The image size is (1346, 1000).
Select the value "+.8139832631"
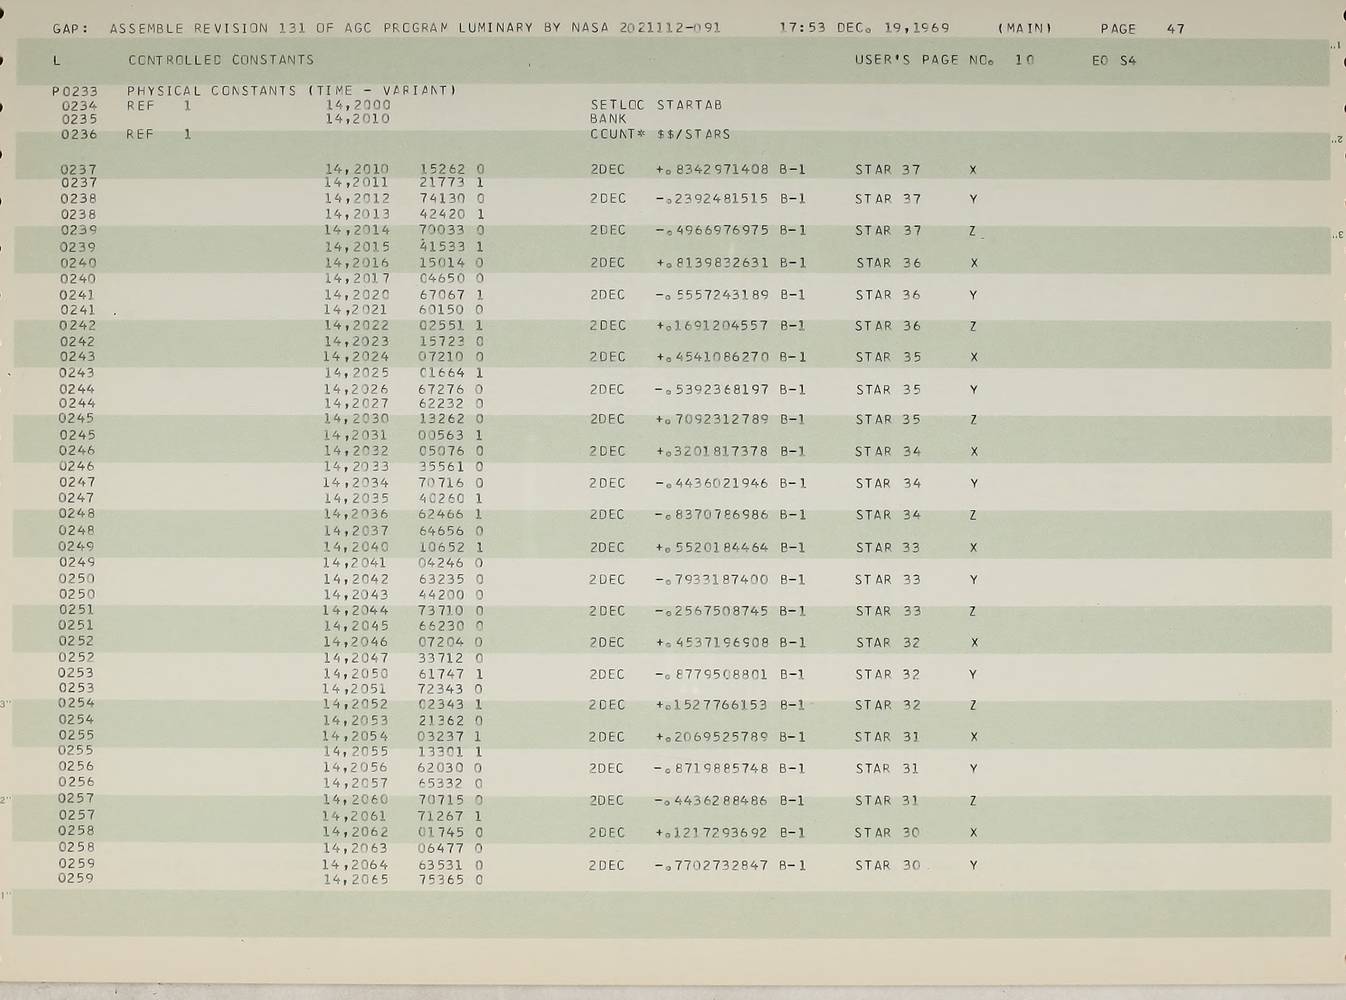pos(712,263)
